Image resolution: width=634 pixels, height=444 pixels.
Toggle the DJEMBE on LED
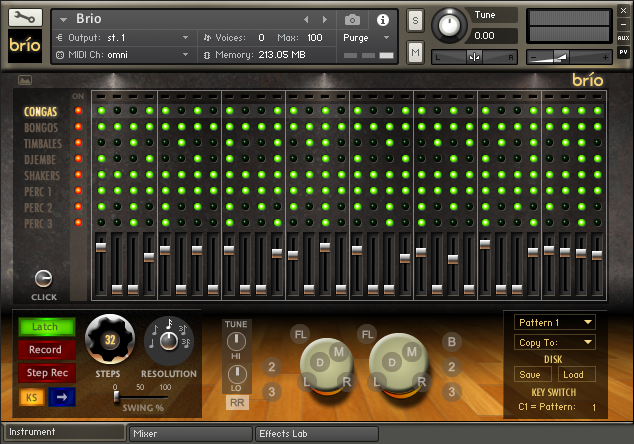coord(78,159)
